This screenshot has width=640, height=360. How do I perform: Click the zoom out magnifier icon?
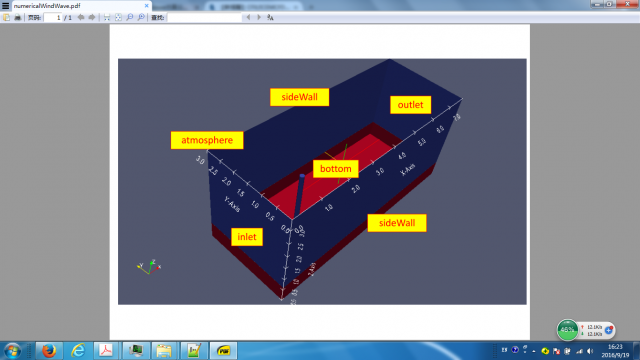(130, 17)
